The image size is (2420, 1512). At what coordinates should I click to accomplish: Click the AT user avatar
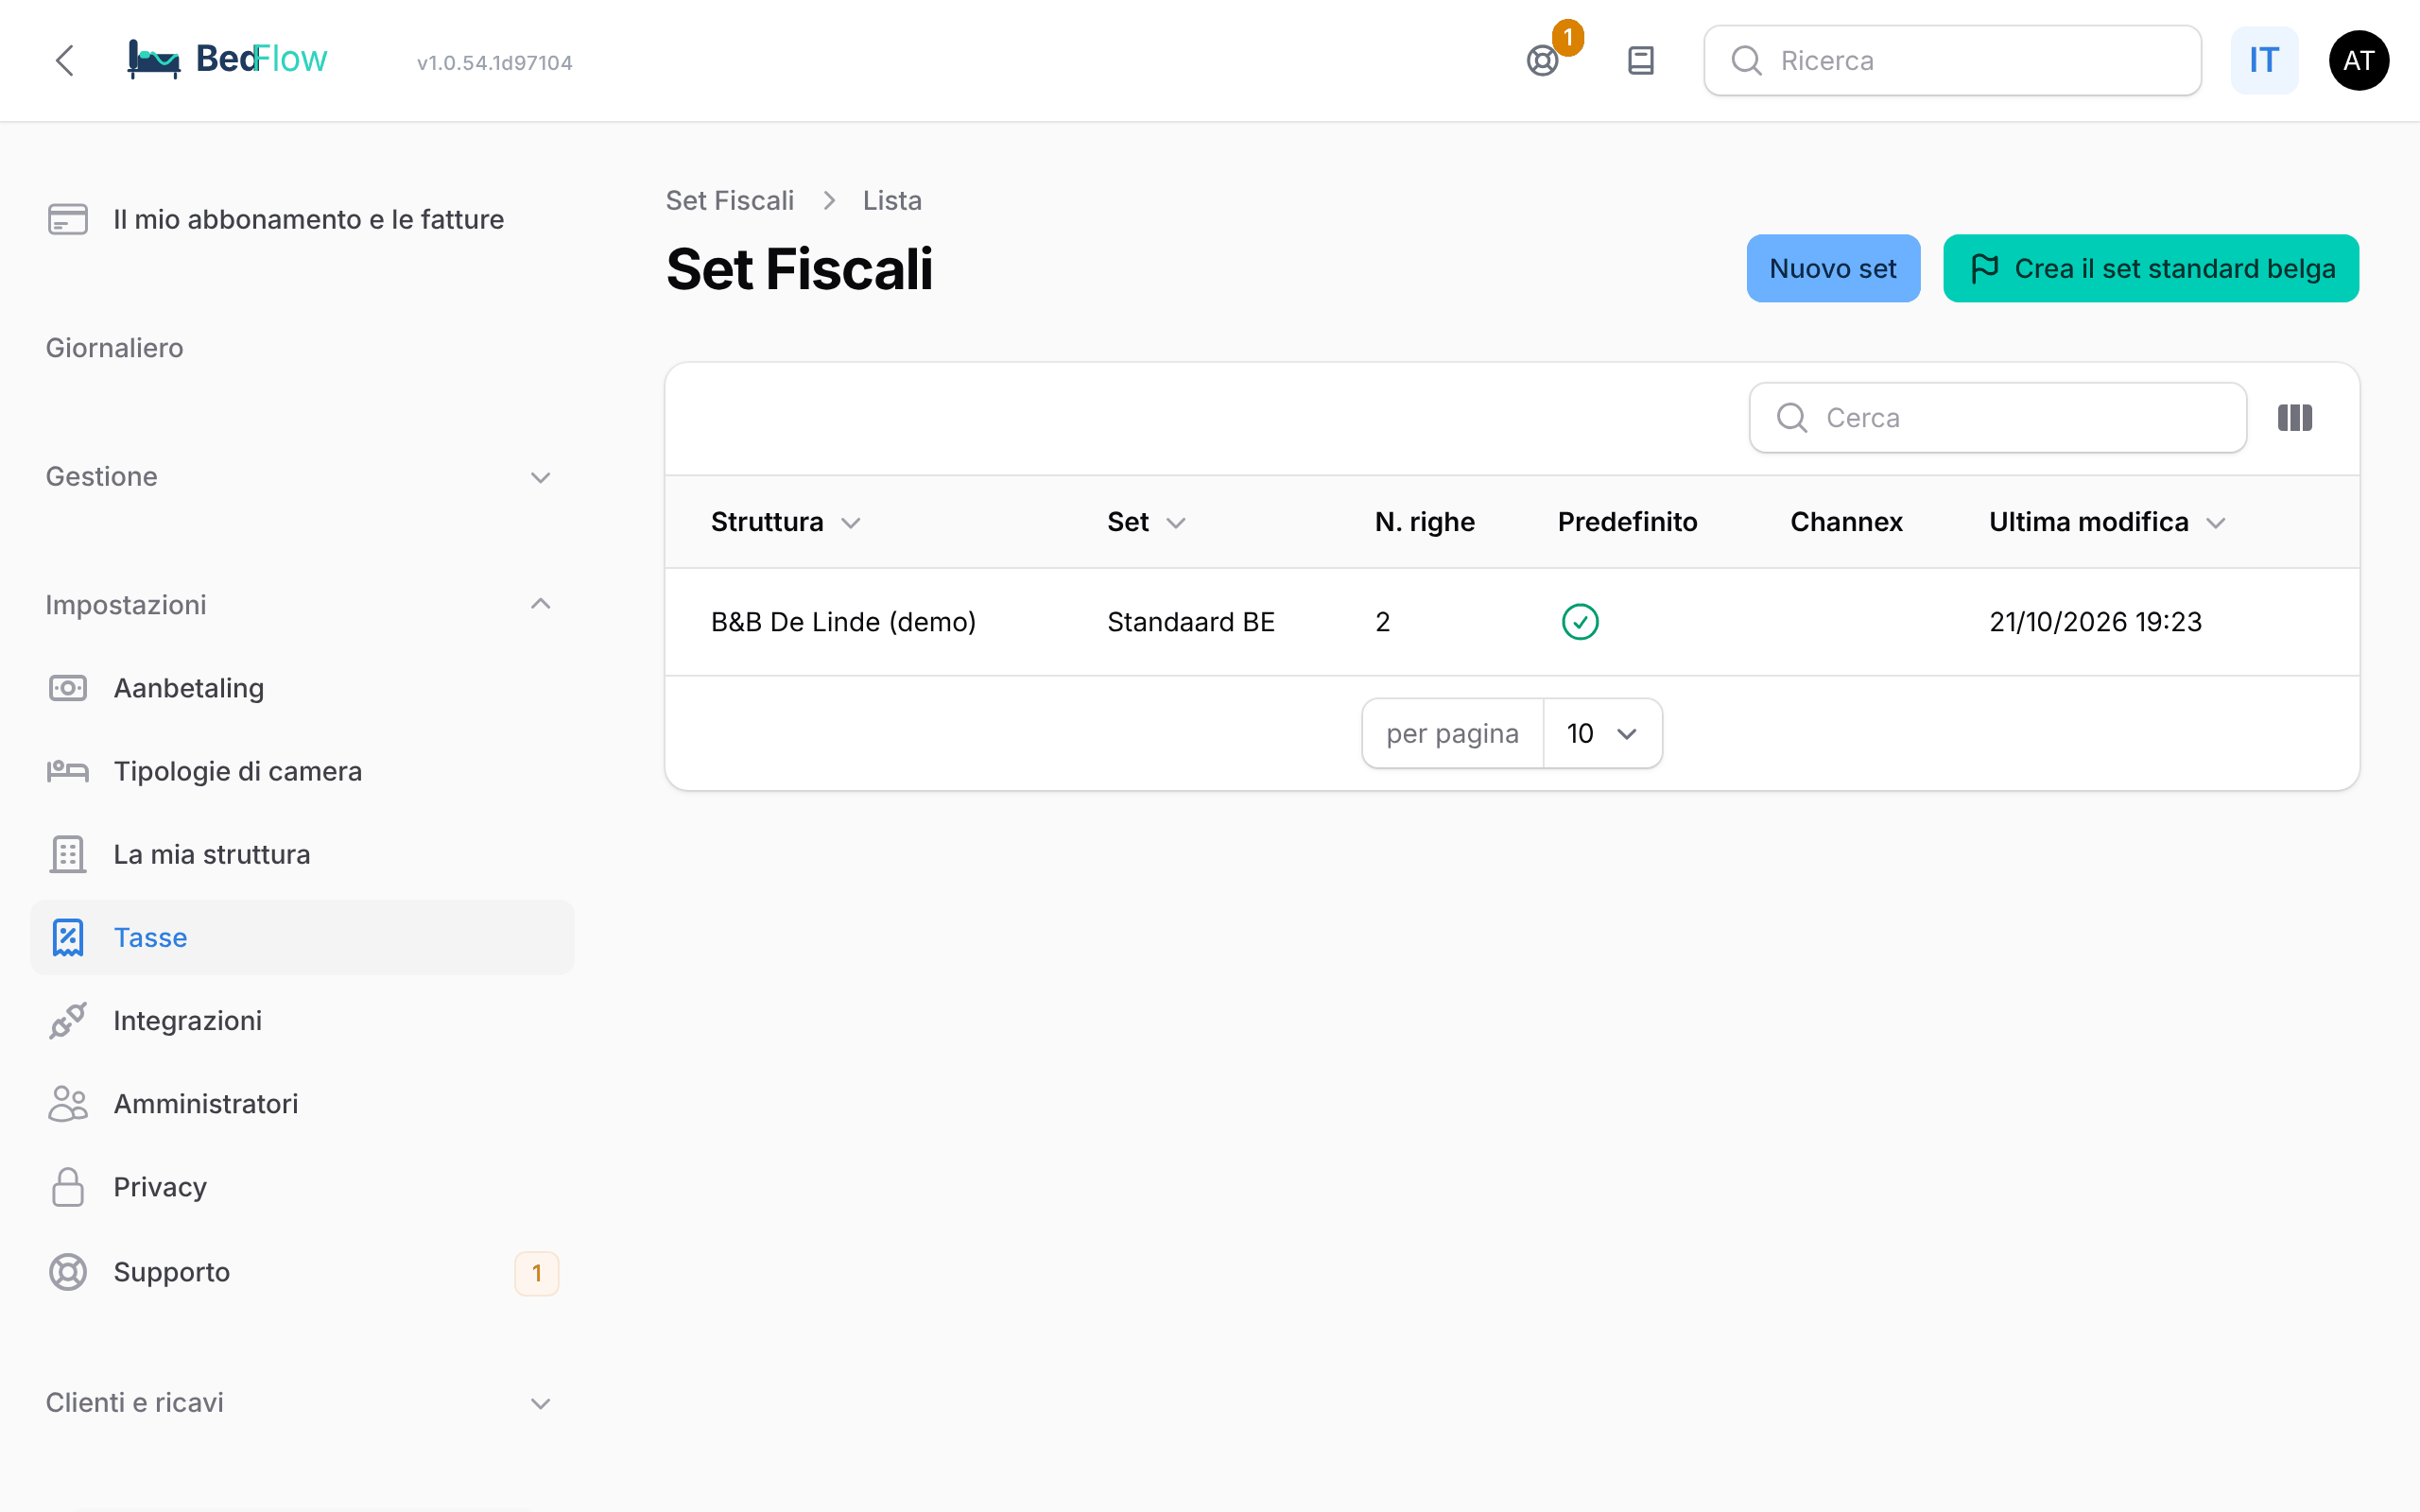click(x=2359, y=61)
